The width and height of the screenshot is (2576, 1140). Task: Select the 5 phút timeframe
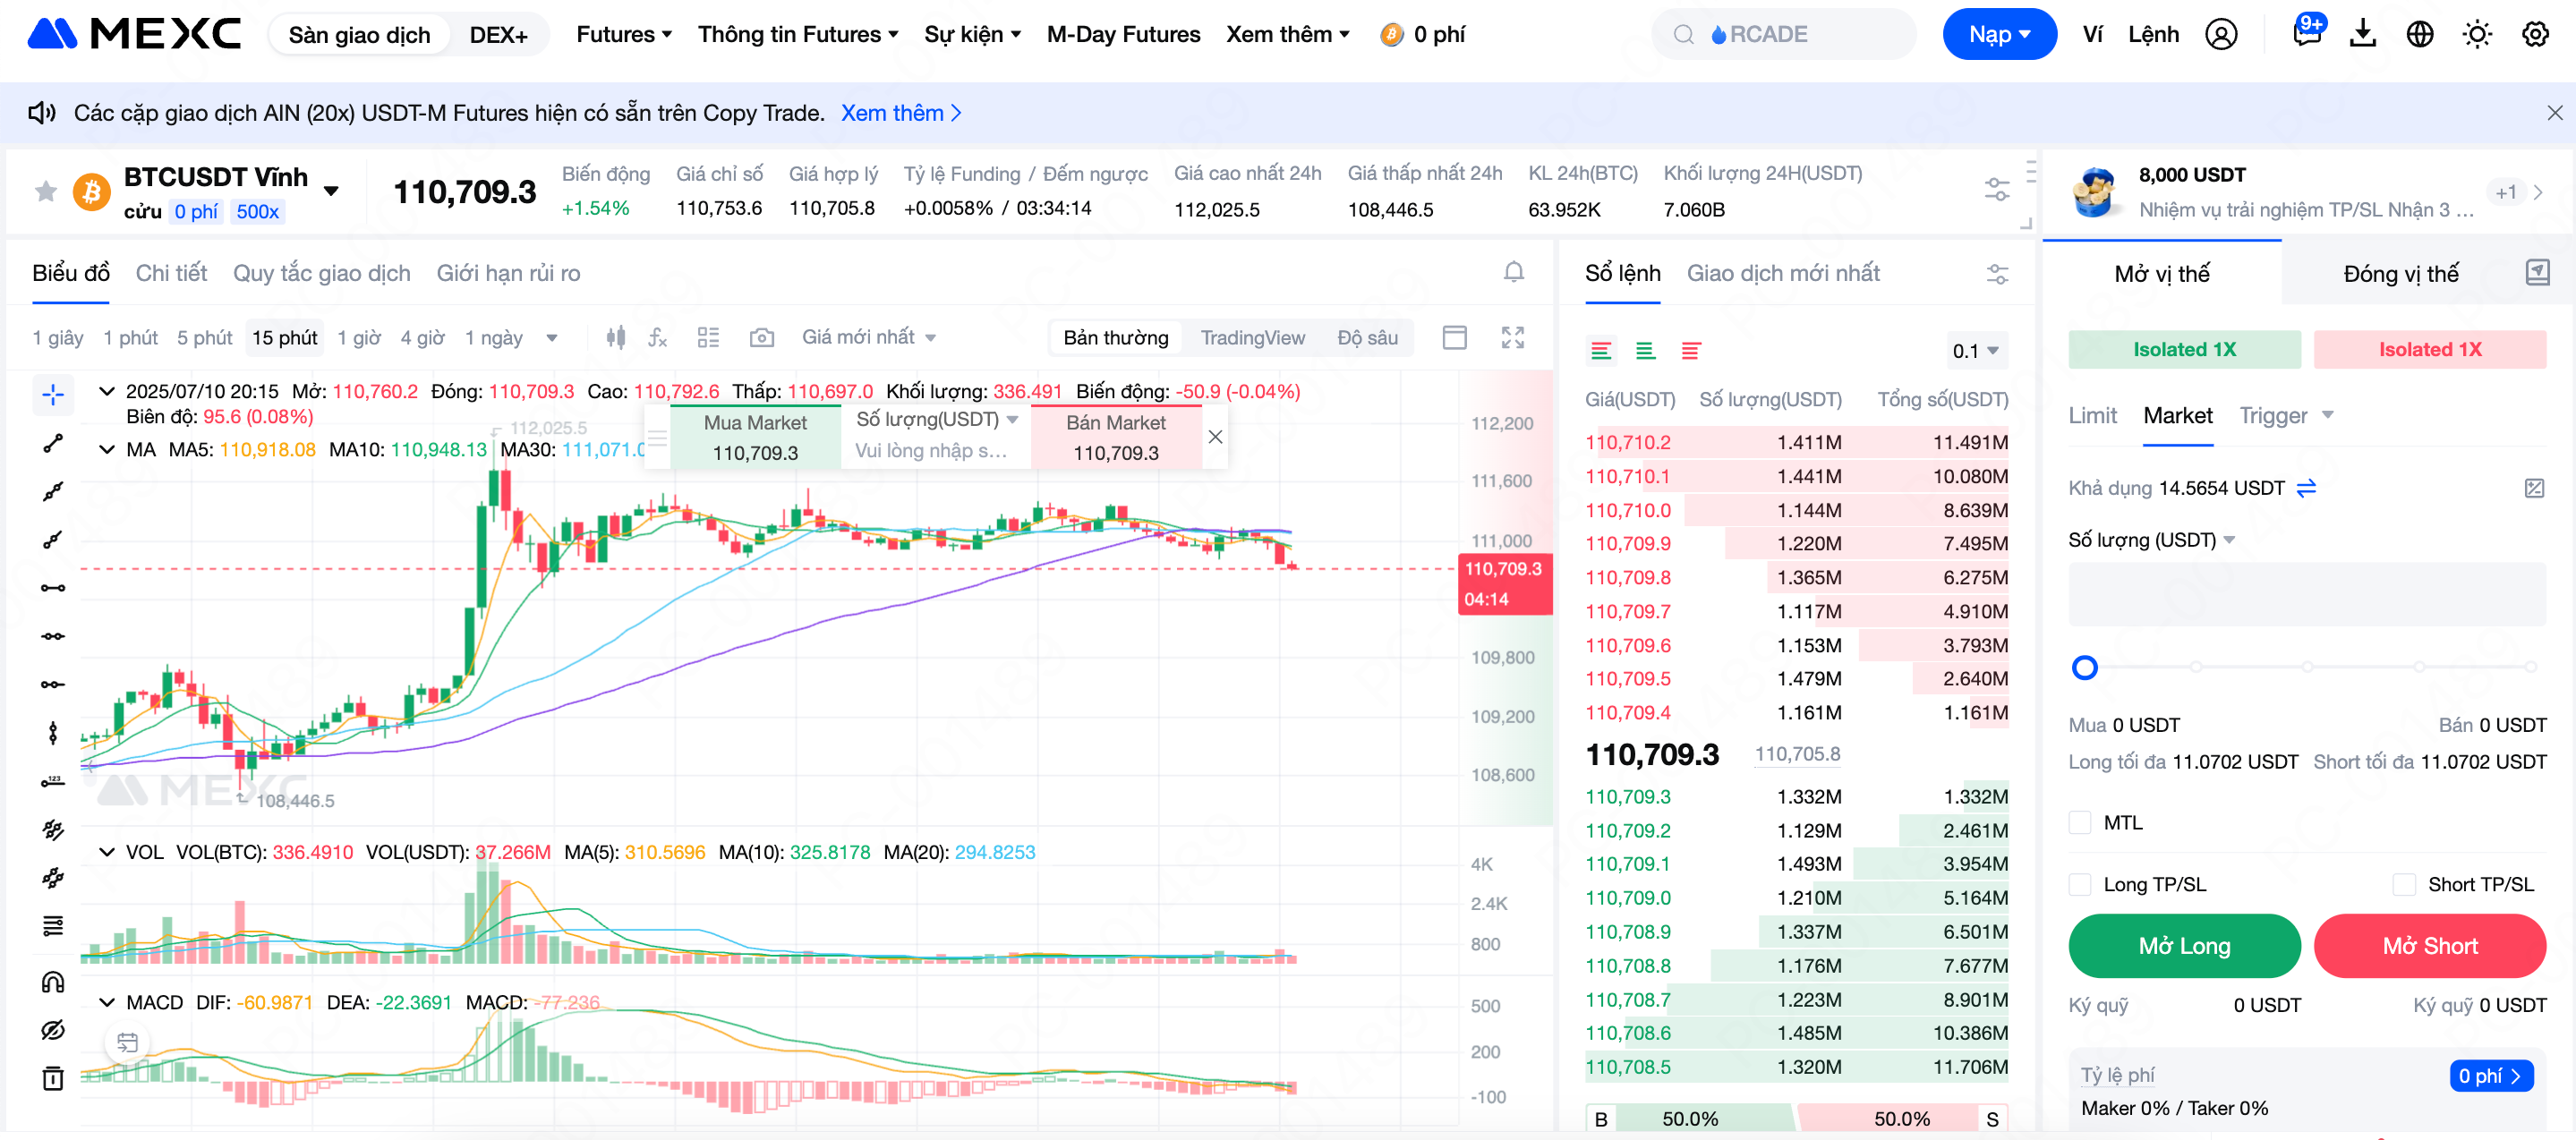(x=204, y=338)
